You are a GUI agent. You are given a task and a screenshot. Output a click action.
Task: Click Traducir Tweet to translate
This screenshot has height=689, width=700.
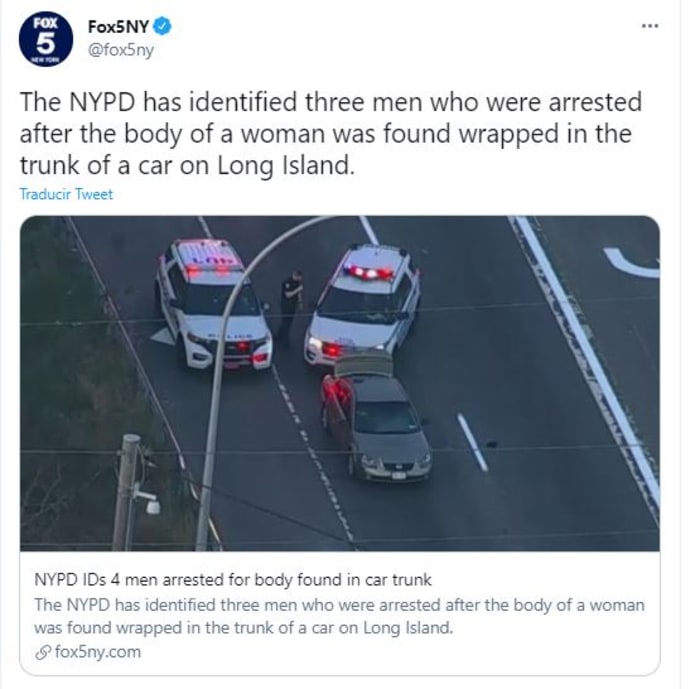(x=66, y=194)
